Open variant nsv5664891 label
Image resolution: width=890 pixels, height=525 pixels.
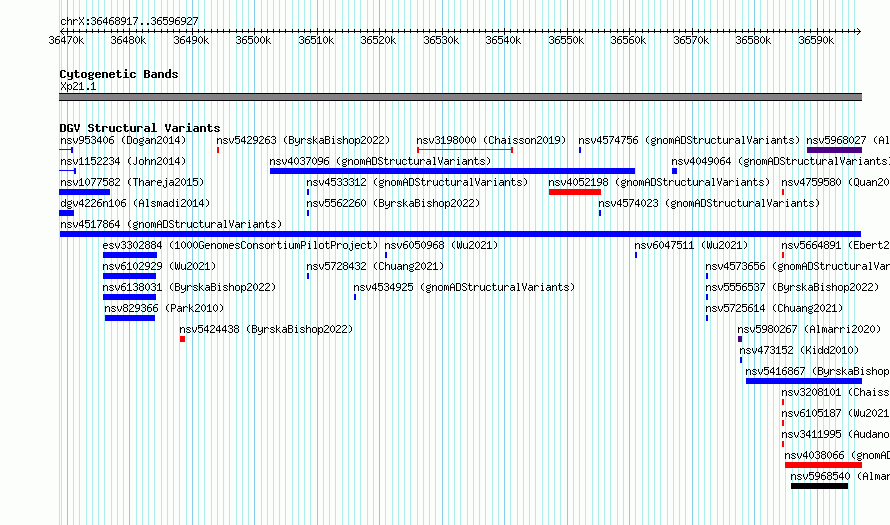click(836, 245)
